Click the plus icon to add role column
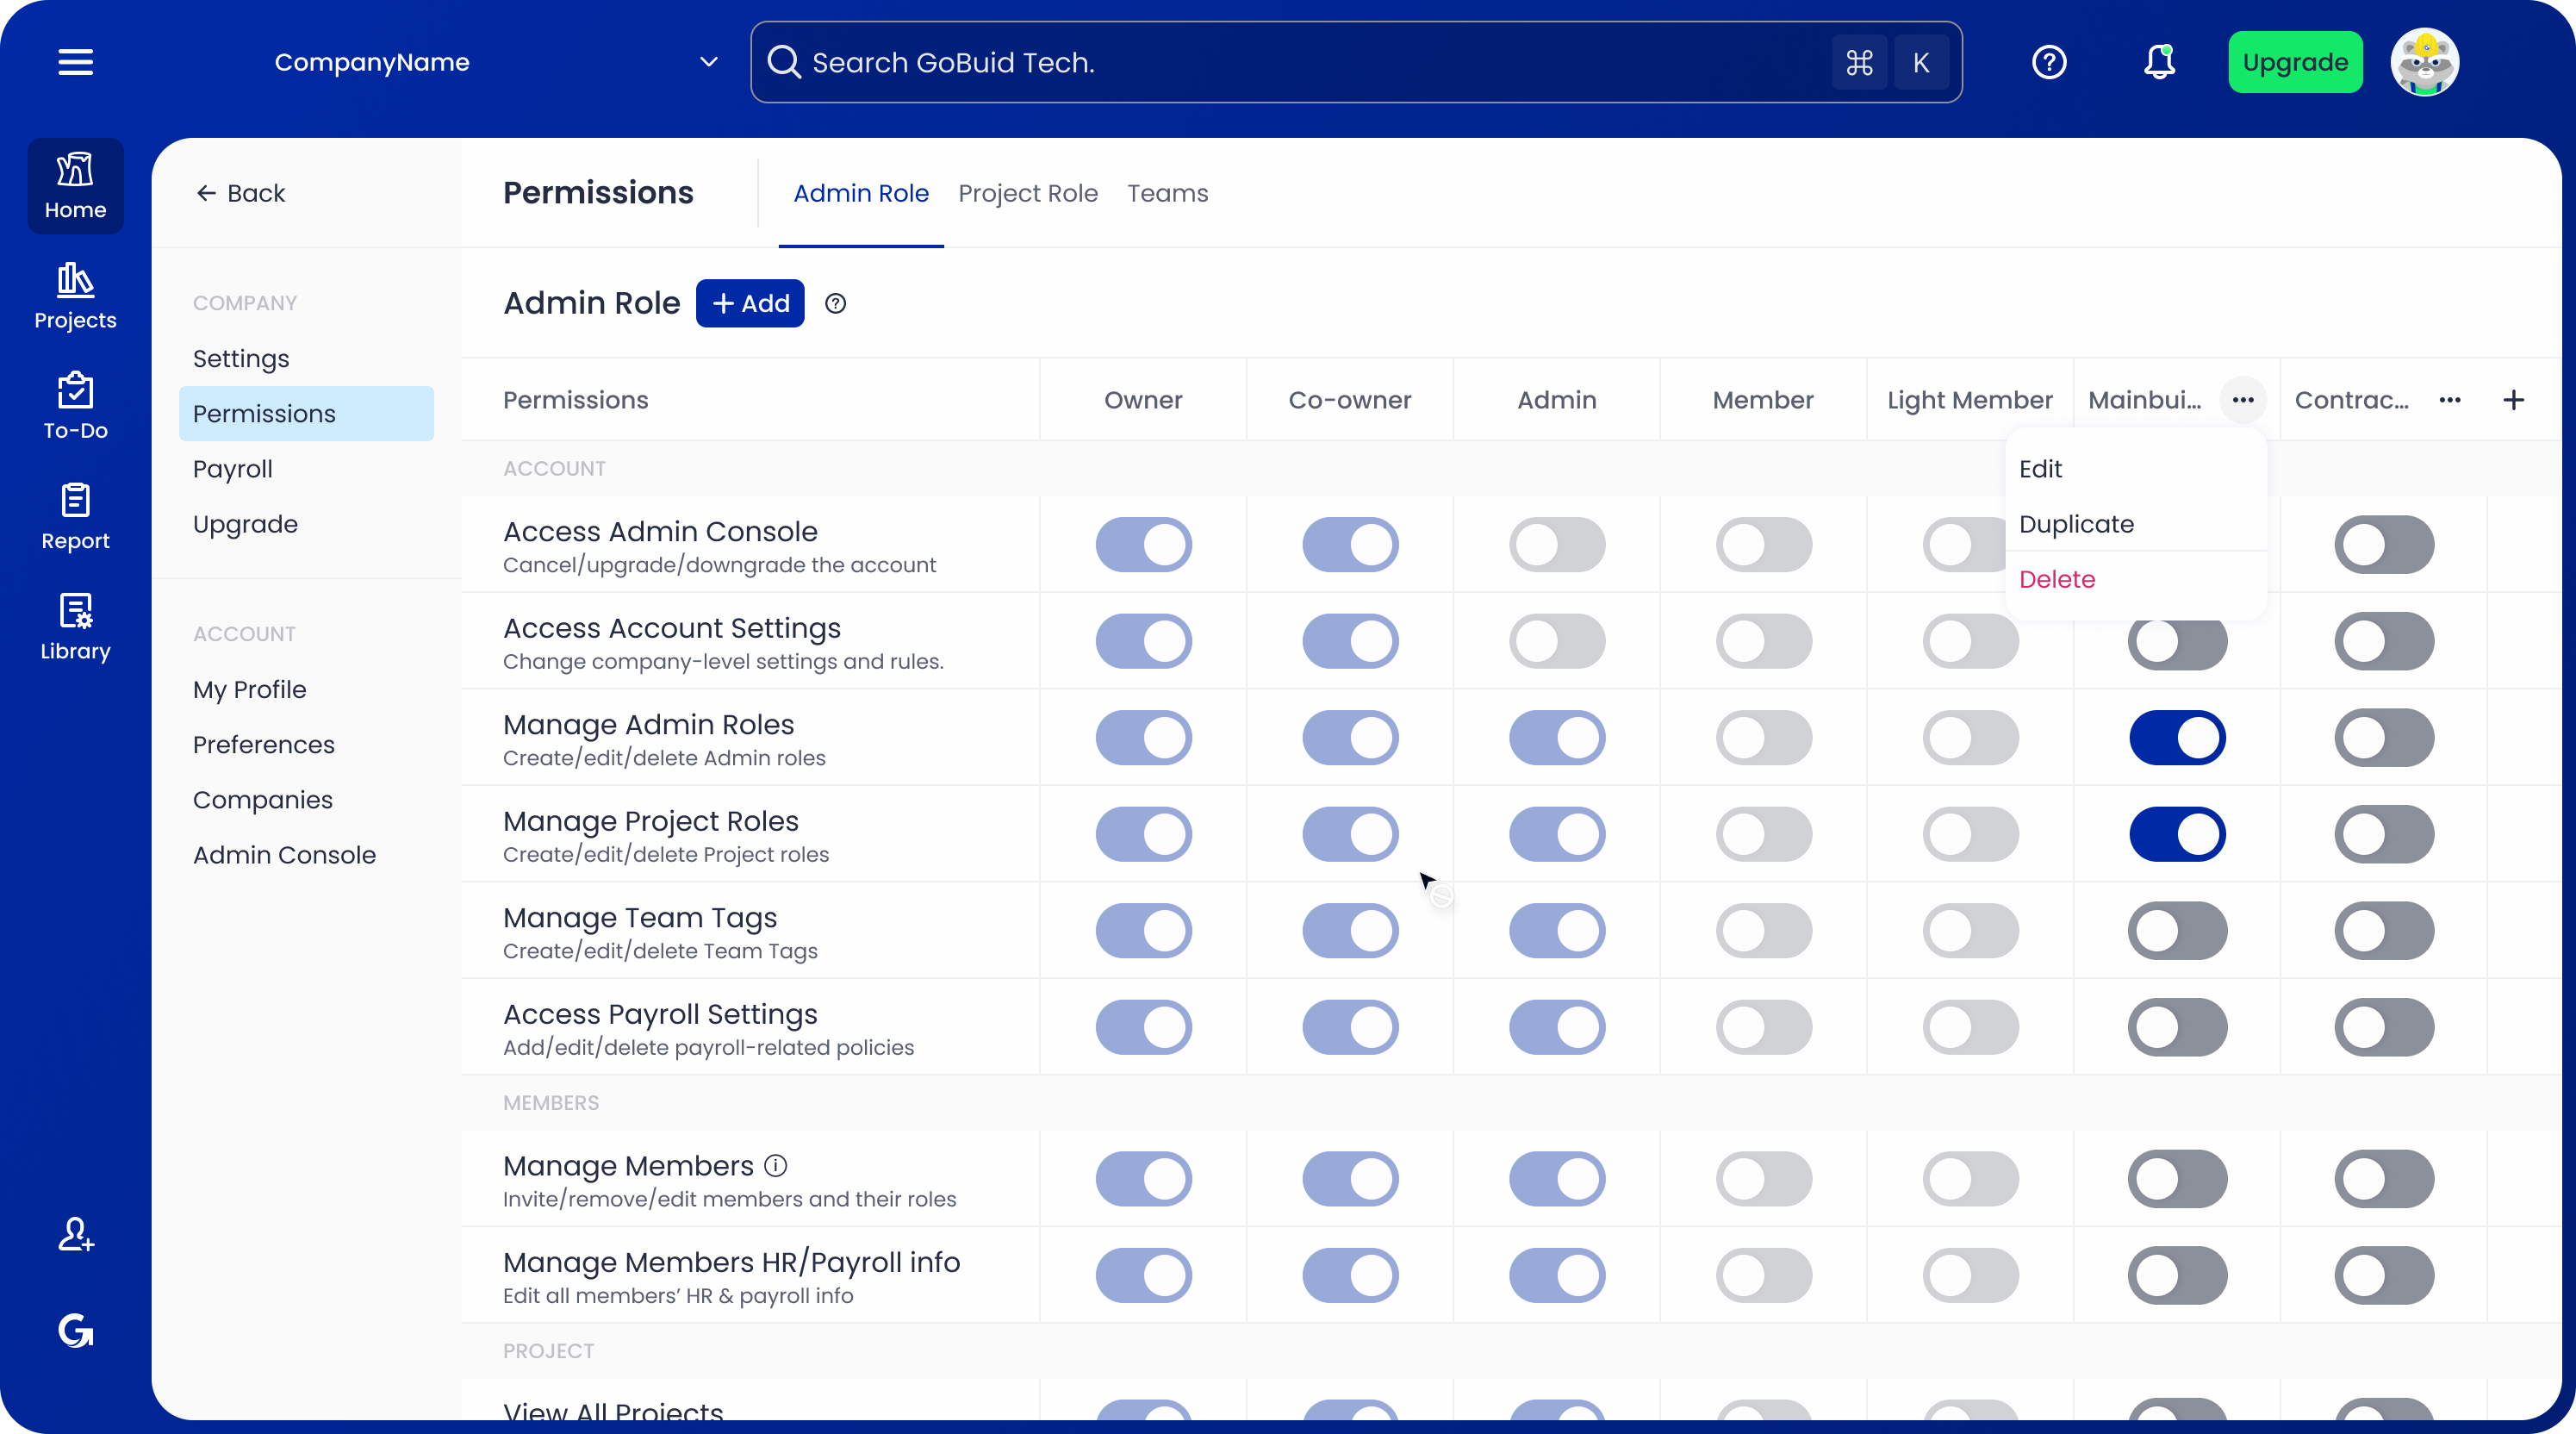This screenshot has width=2576, height=1434. 2513,400
